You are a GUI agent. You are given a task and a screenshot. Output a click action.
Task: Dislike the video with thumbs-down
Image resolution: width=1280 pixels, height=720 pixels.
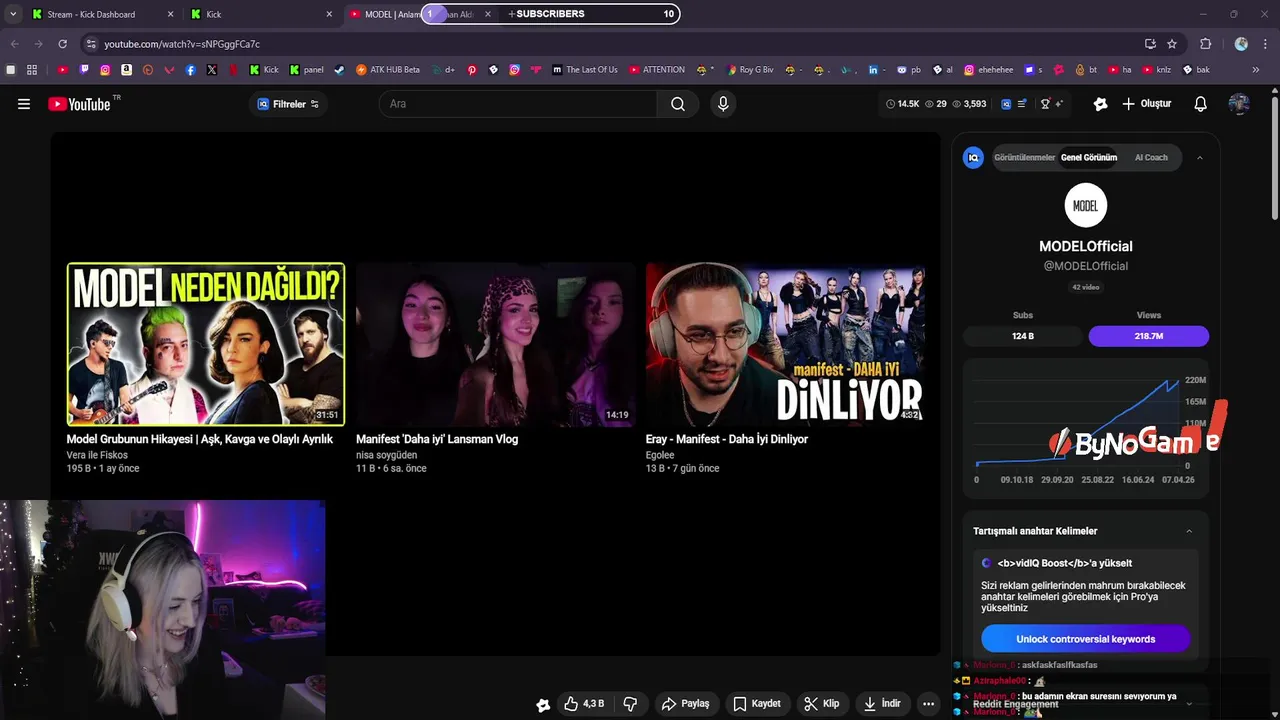[630, 704]
